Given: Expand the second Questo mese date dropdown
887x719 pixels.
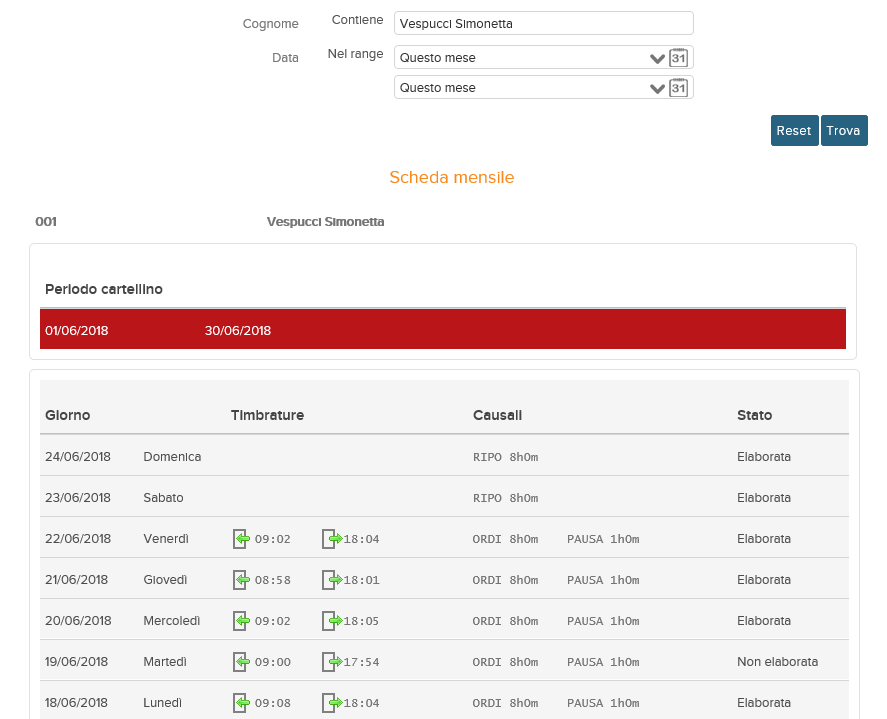Looking at the screenshot, I should tap(657, 88).
